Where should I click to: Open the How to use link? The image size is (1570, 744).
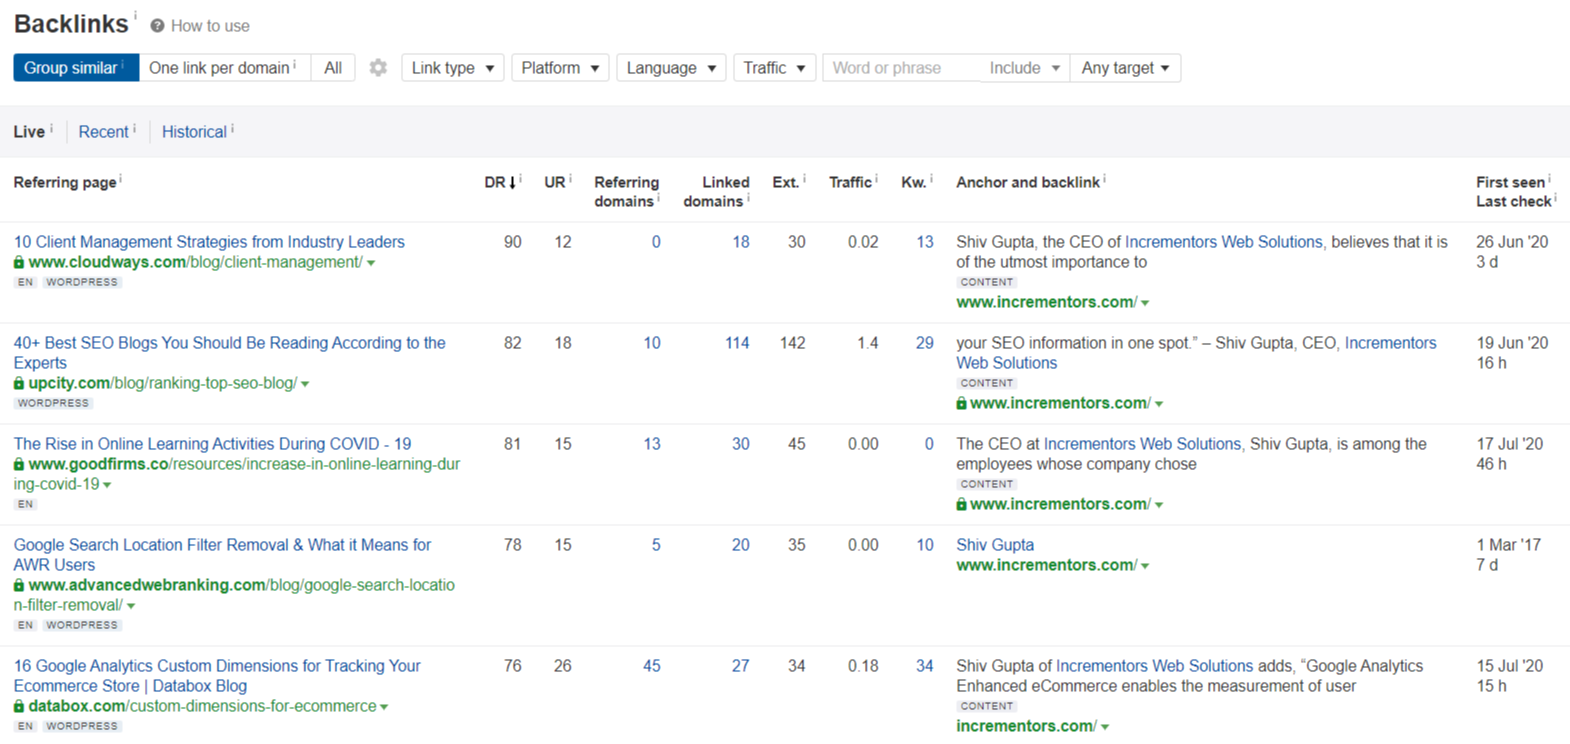[x=210, y=26]
